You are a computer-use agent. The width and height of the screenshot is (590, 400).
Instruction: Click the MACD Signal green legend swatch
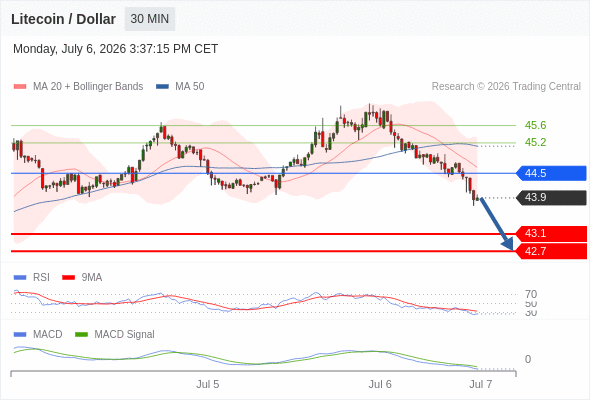(81, 335)
